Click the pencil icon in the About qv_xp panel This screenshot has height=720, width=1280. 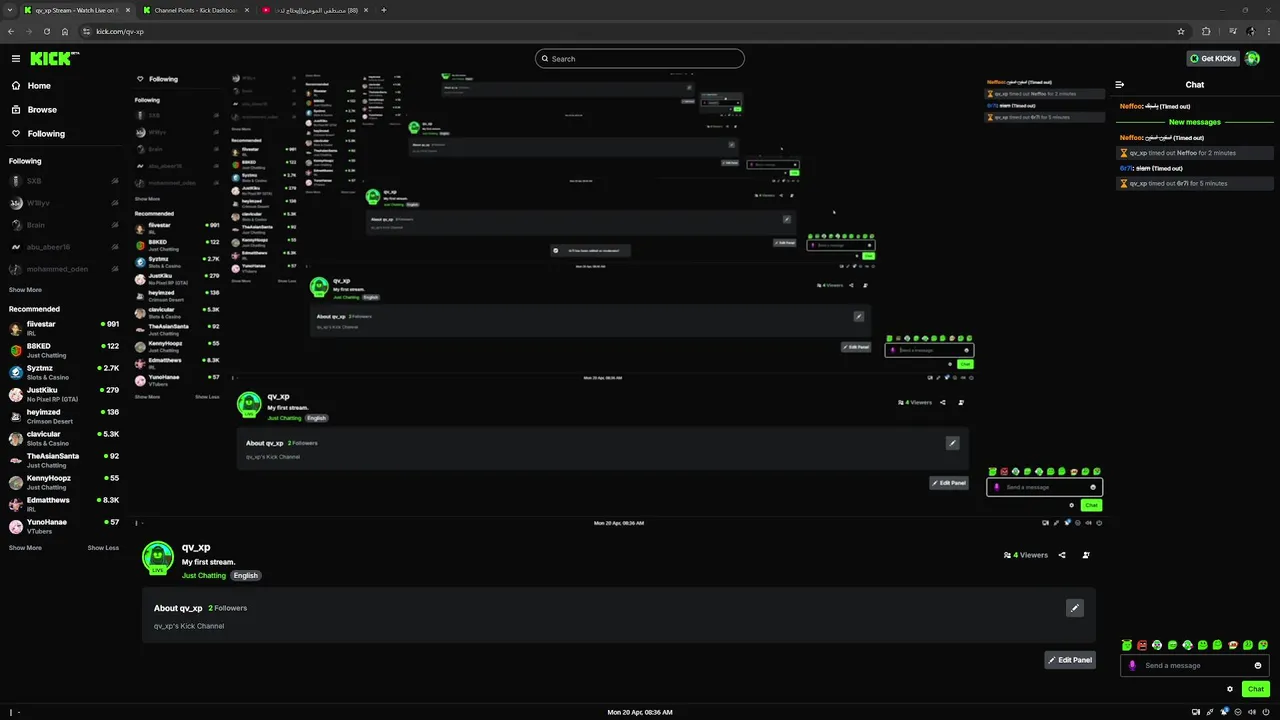pyautogui.click(x=1075, y=608)
